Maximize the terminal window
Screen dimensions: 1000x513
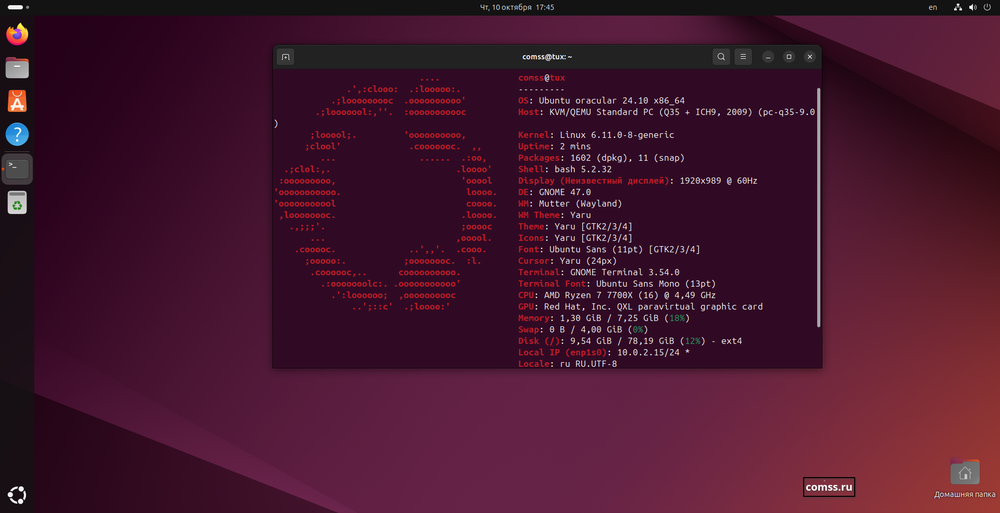coord(789,57)
